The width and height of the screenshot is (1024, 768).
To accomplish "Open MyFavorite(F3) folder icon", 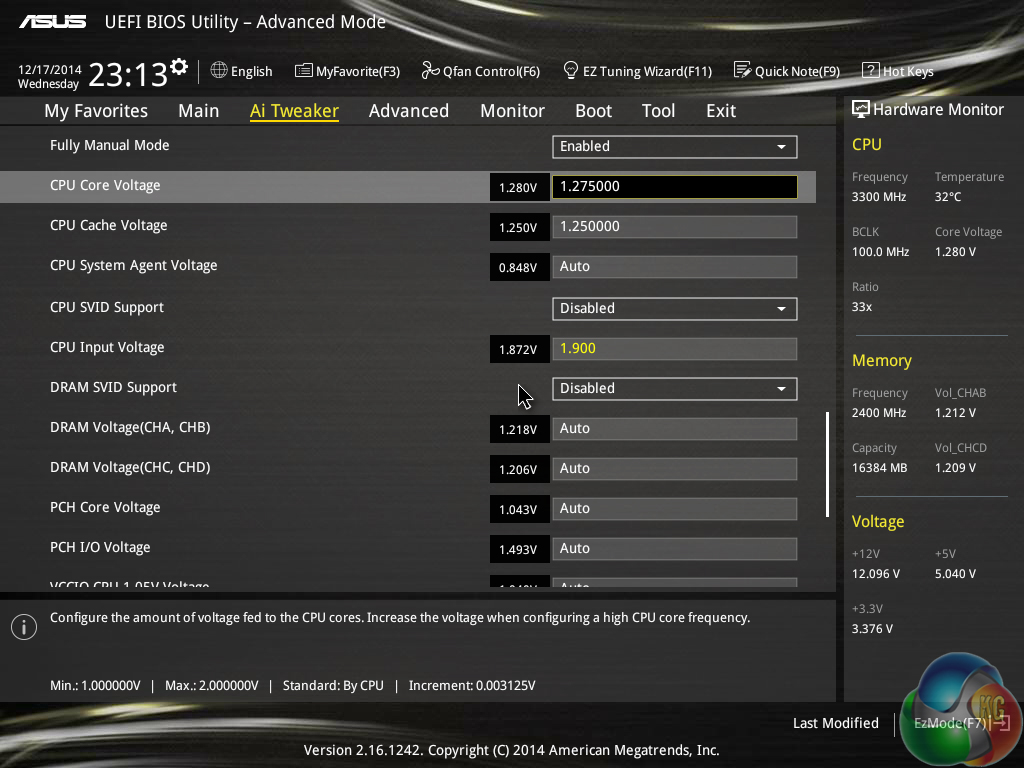I will coord(304,71).
